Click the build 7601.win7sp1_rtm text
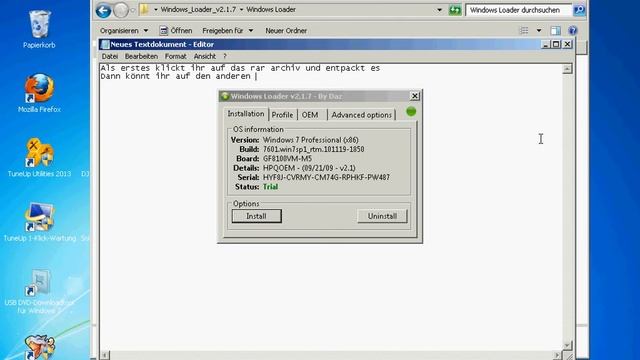The width and height of the screenshot is (640, 360). (x=313, y=149)
